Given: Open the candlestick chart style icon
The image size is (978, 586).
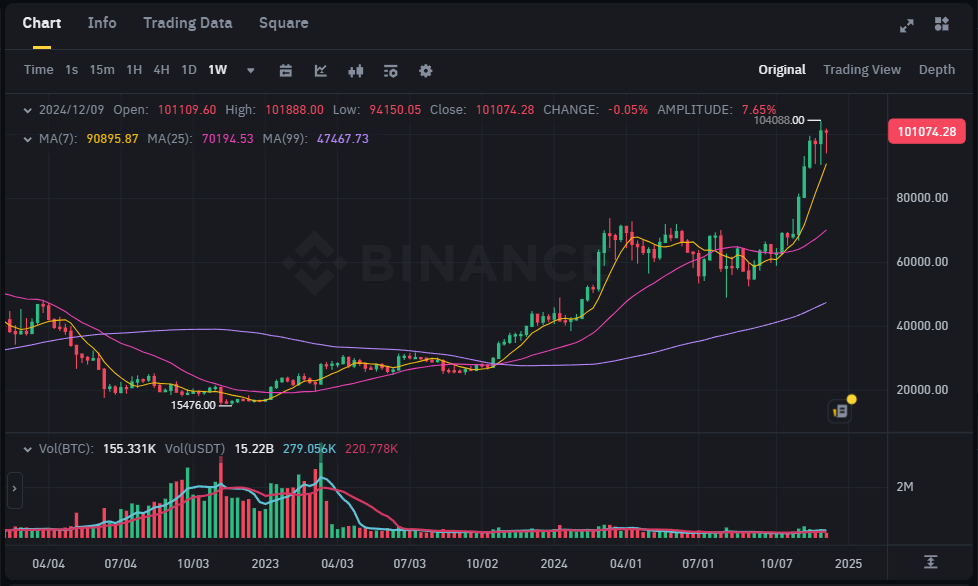Looking at the screenshot, I should (355, 70).
